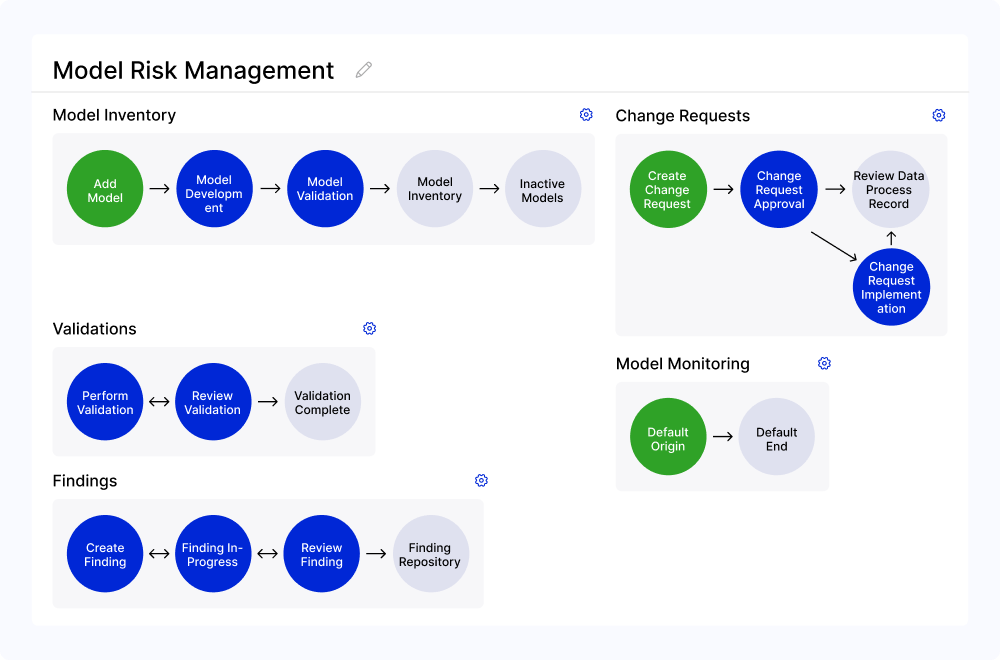
Task: Click the Findings section heading
Action: pos(85,481)
